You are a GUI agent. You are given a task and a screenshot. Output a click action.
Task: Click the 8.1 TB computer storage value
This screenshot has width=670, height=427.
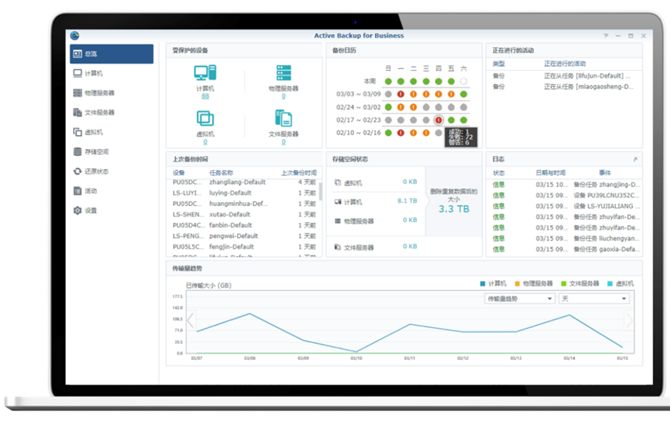(407, 201)
